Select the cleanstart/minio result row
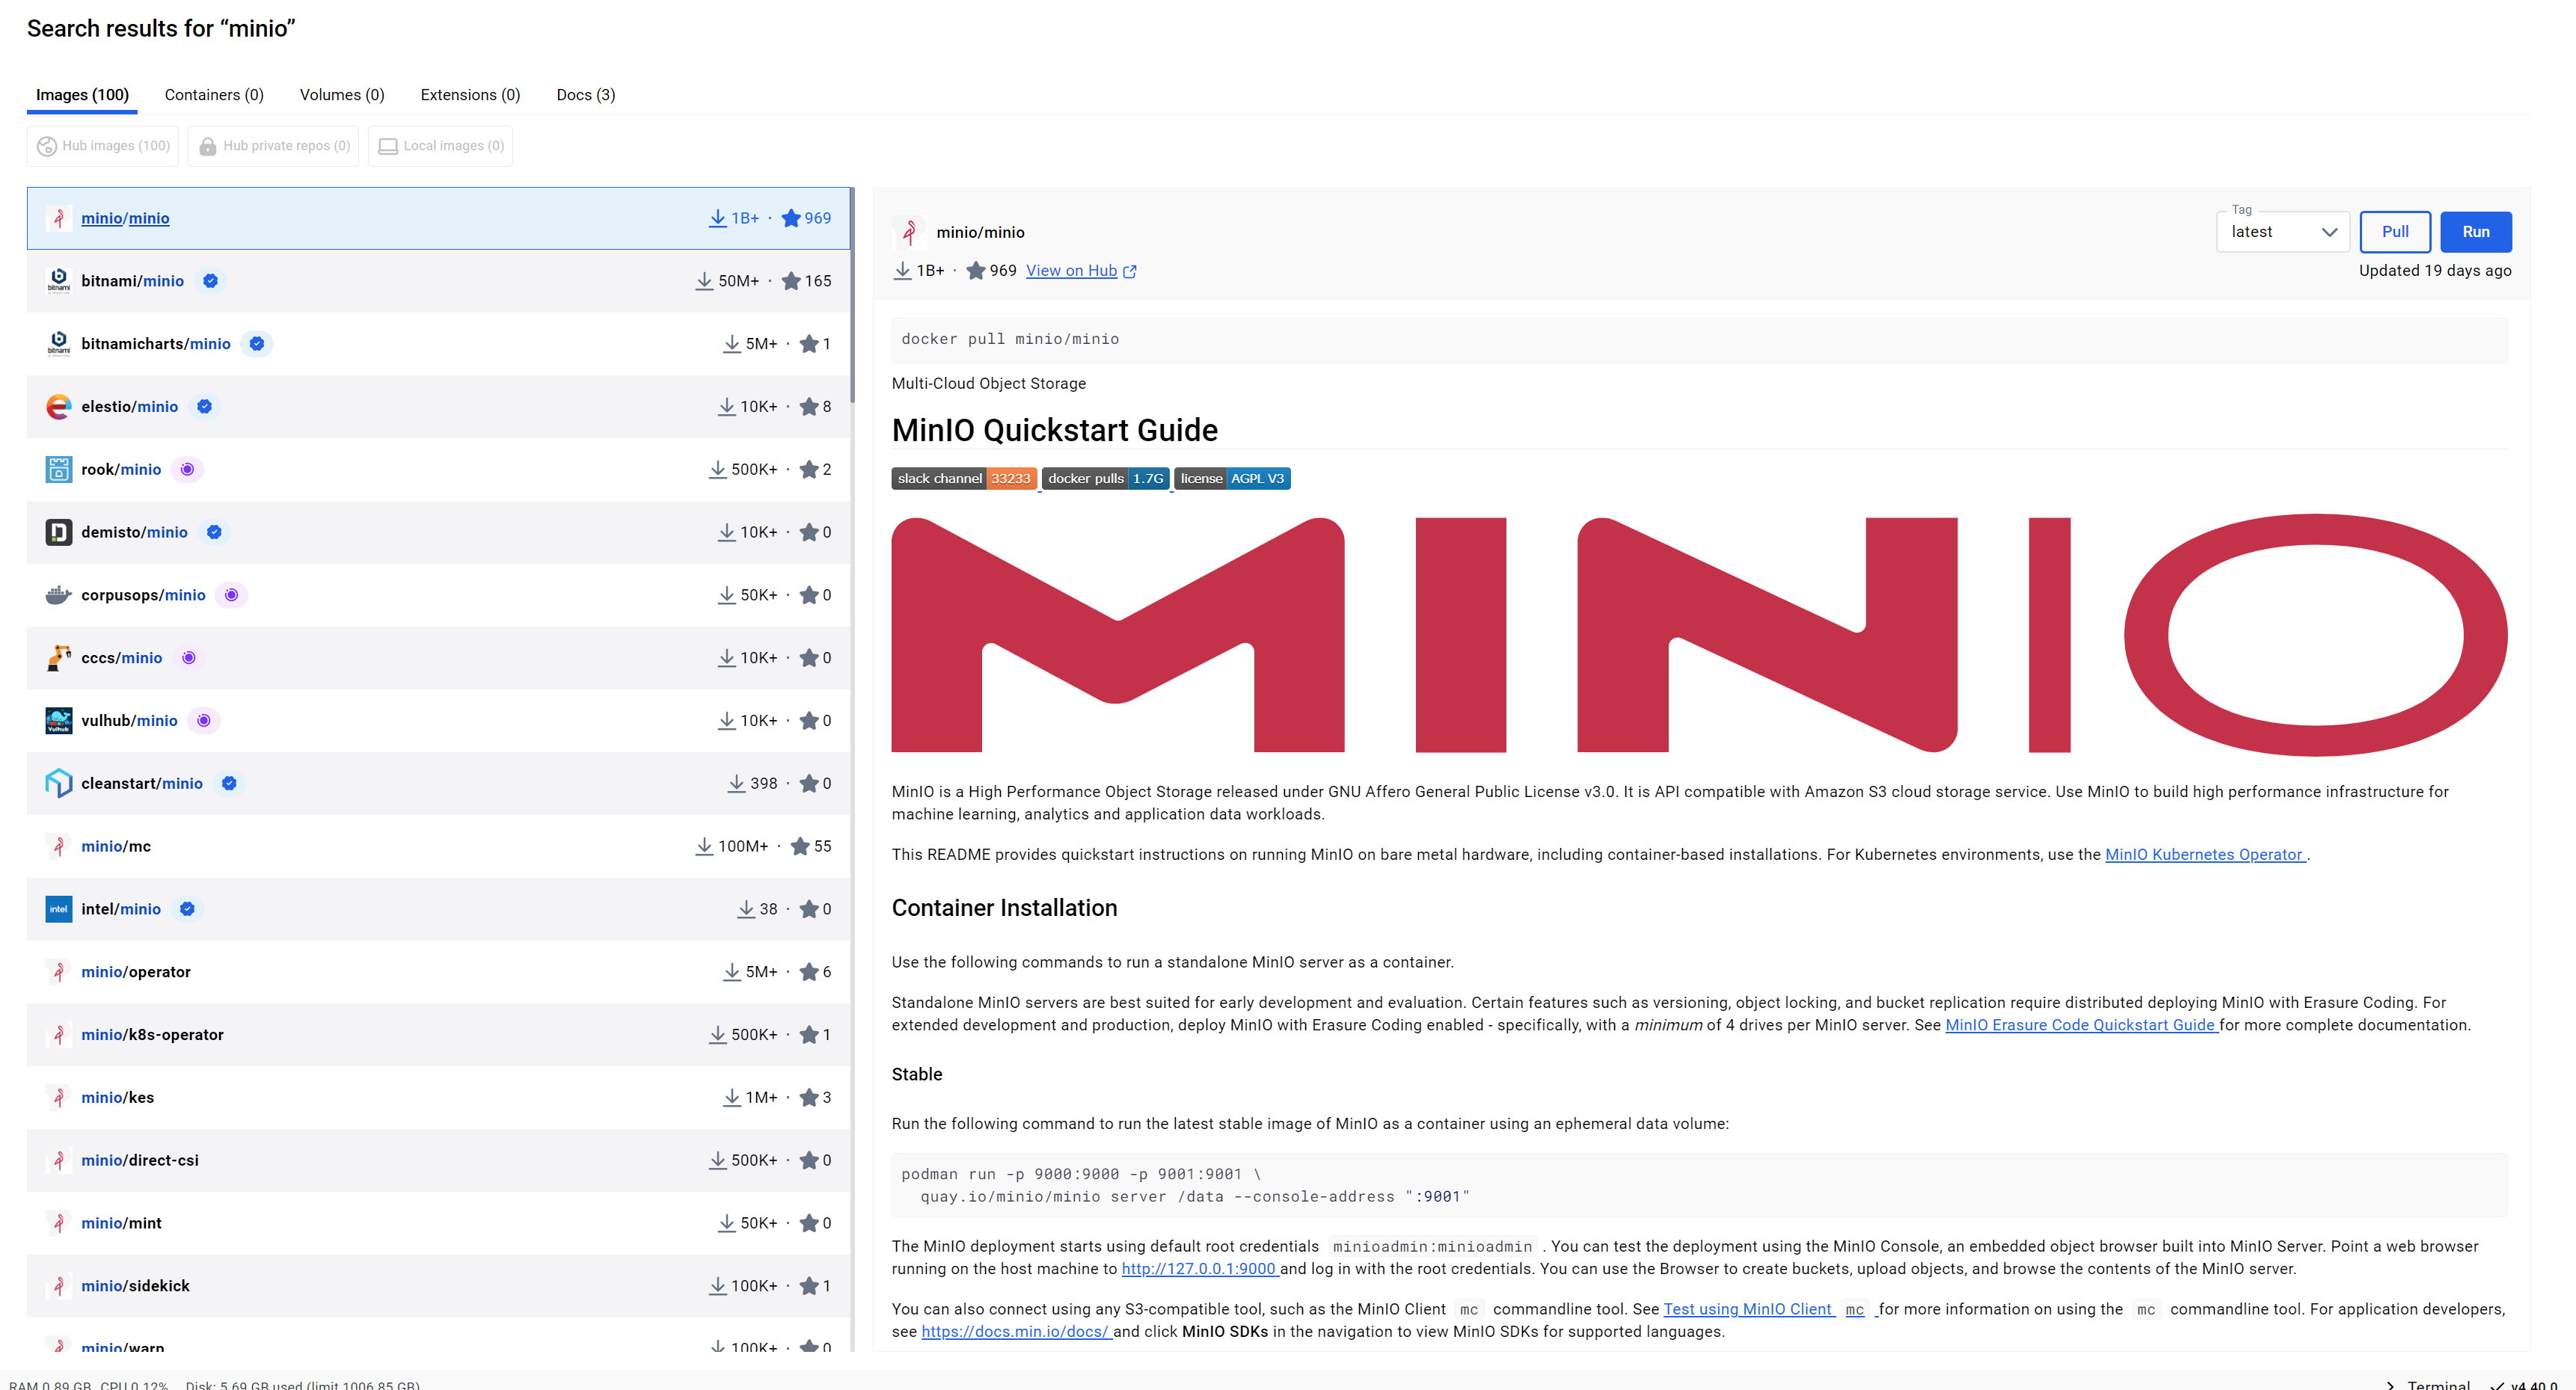Image resolution: width=2576 pixels, height=1390 pixels. pyautogui.click(x=438, y=783)
